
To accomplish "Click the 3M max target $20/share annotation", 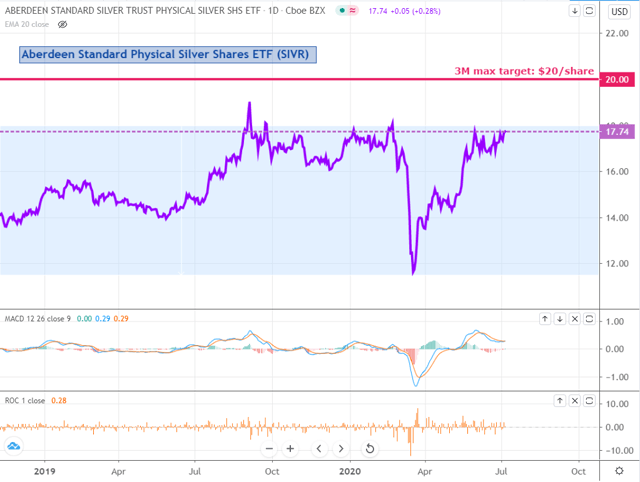I will [524, 71].
